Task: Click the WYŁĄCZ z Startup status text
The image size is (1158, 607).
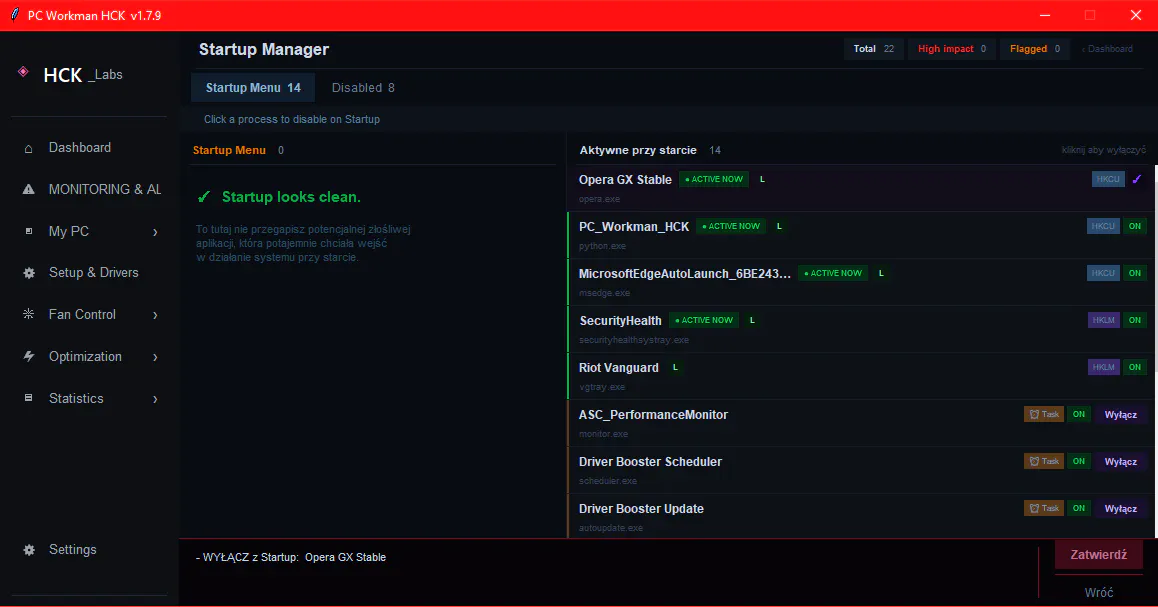Action: point(291,557)
